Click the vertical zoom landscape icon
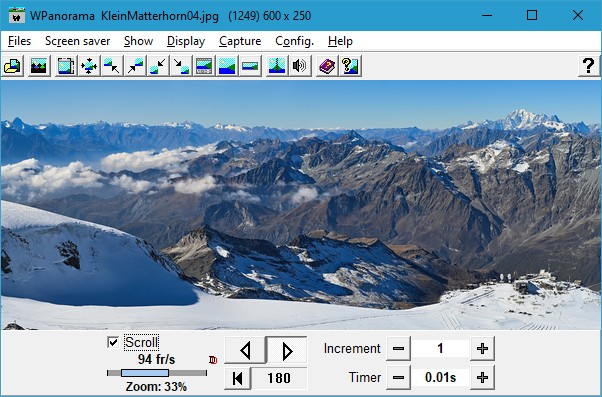The width and height of the screenshot is (602, 397). pyautogui.click(x=277, y=66)
